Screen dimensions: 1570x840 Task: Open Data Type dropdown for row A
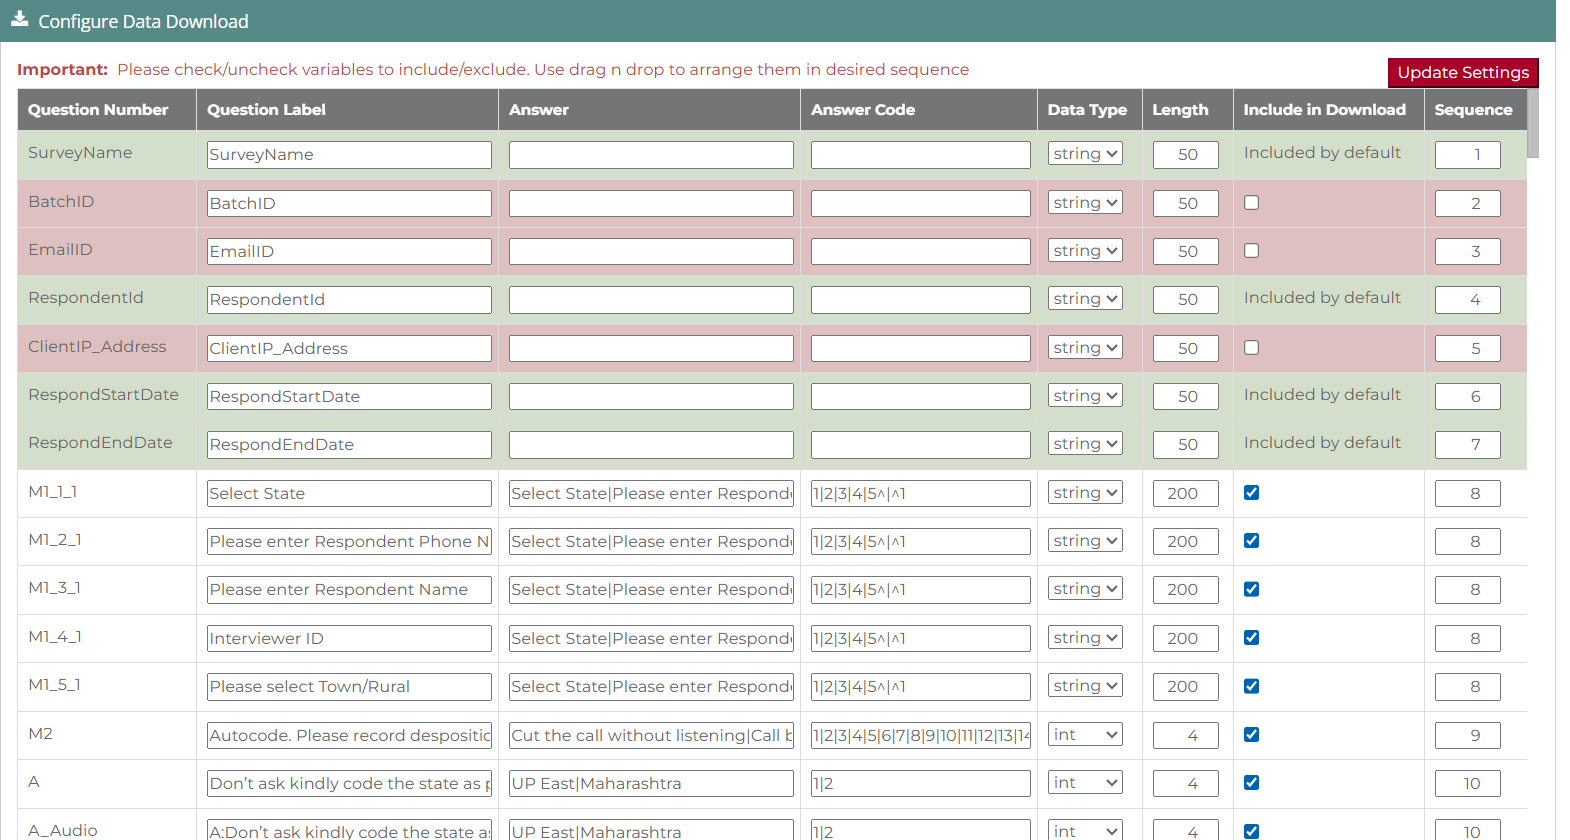pyautogui.click(x=1085, y=783)
